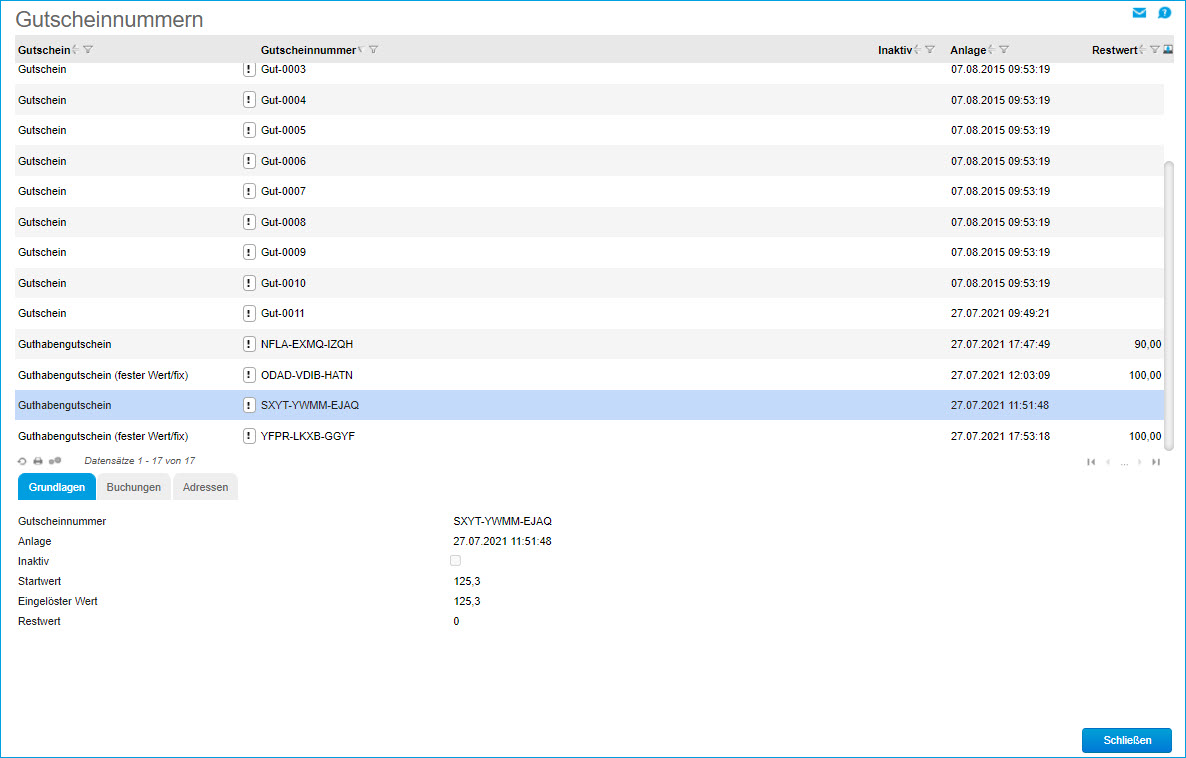Click the Schließen button

(x=1126, y=740)
